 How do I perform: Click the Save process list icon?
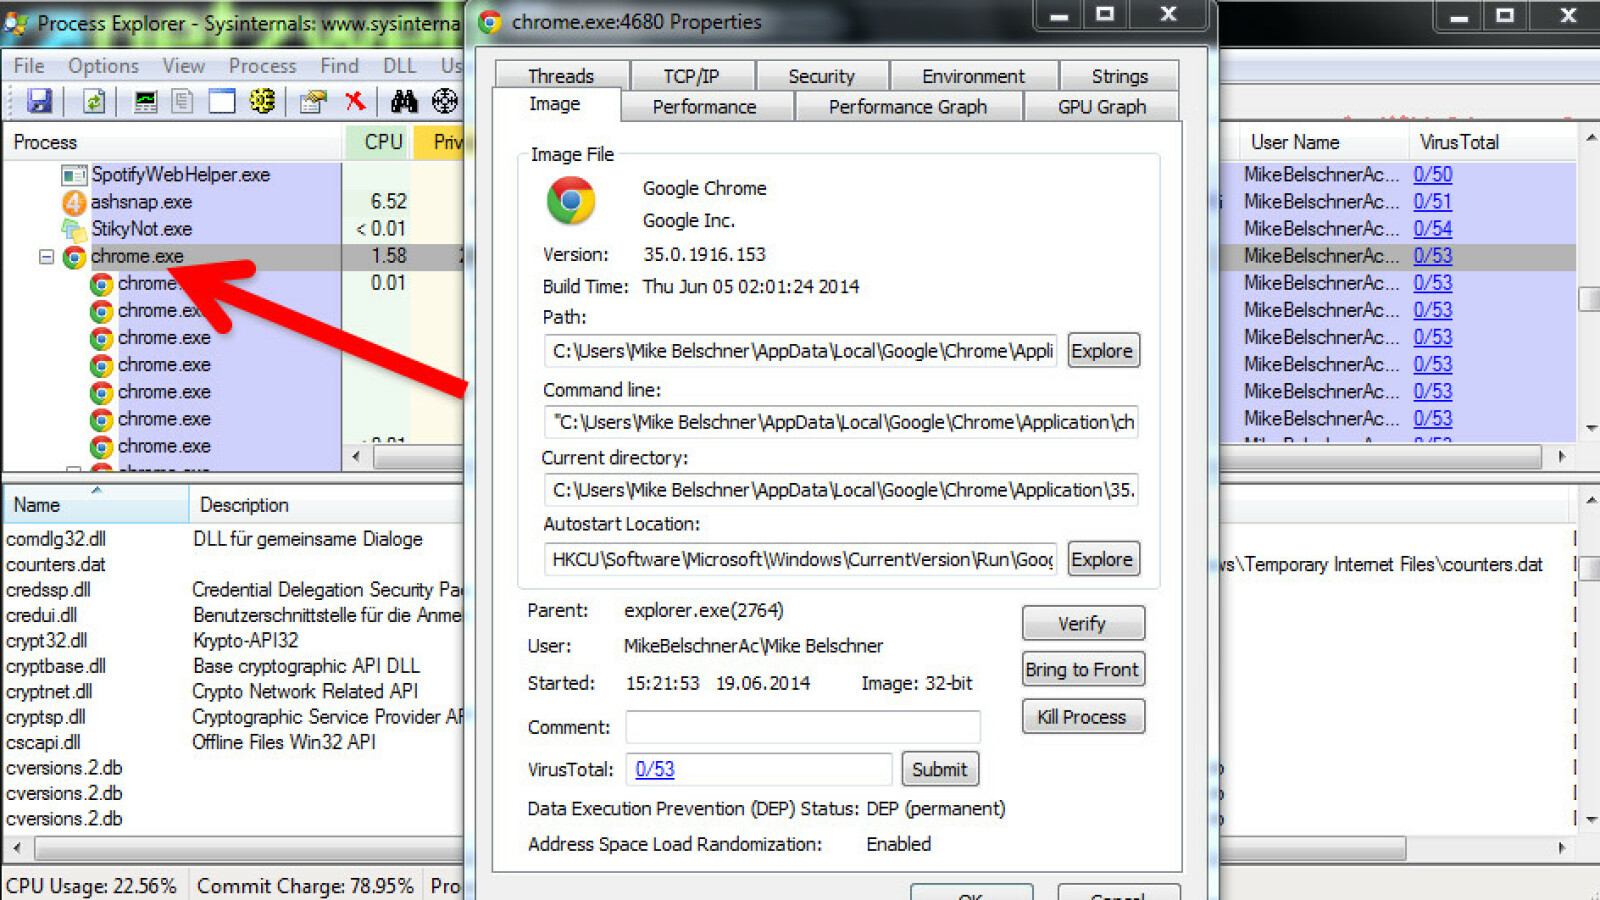tap(40, 101)
